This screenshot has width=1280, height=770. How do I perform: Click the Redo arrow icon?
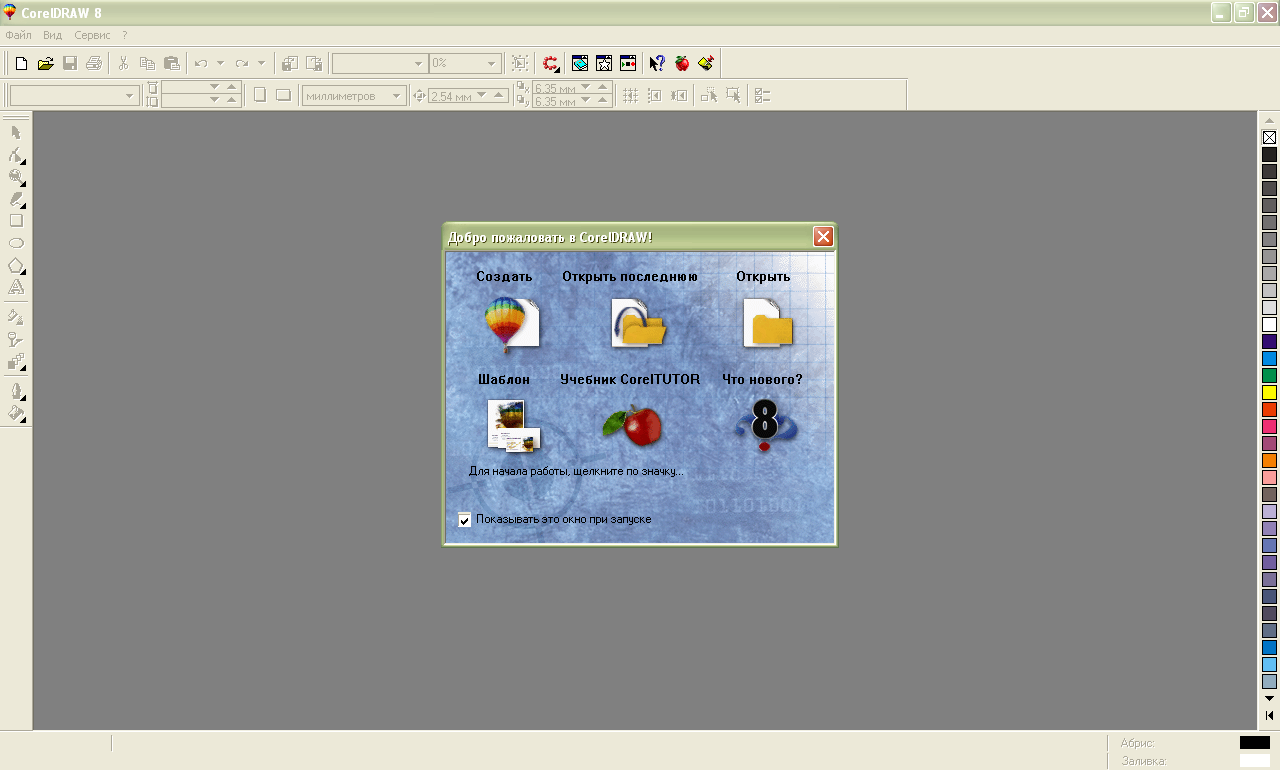[x=242, y=63]
